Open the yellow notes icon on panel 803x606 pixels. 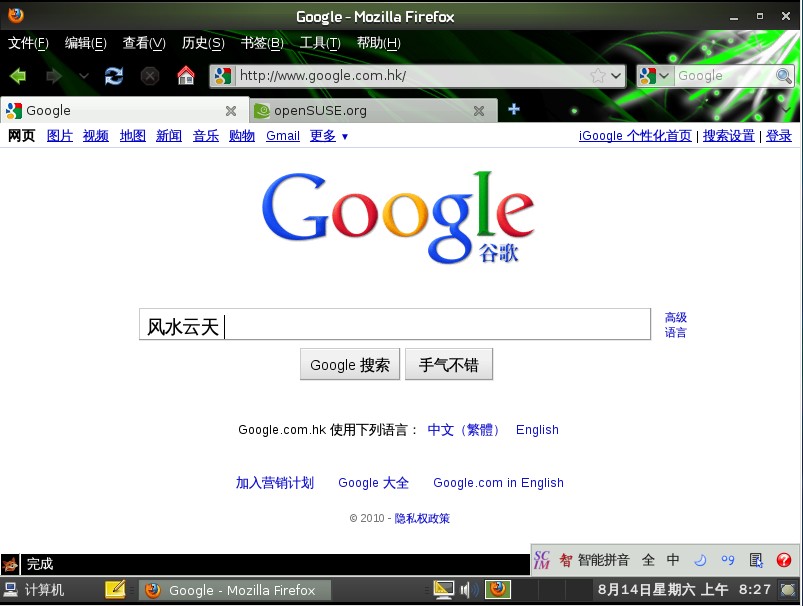(x=115, y=590)
